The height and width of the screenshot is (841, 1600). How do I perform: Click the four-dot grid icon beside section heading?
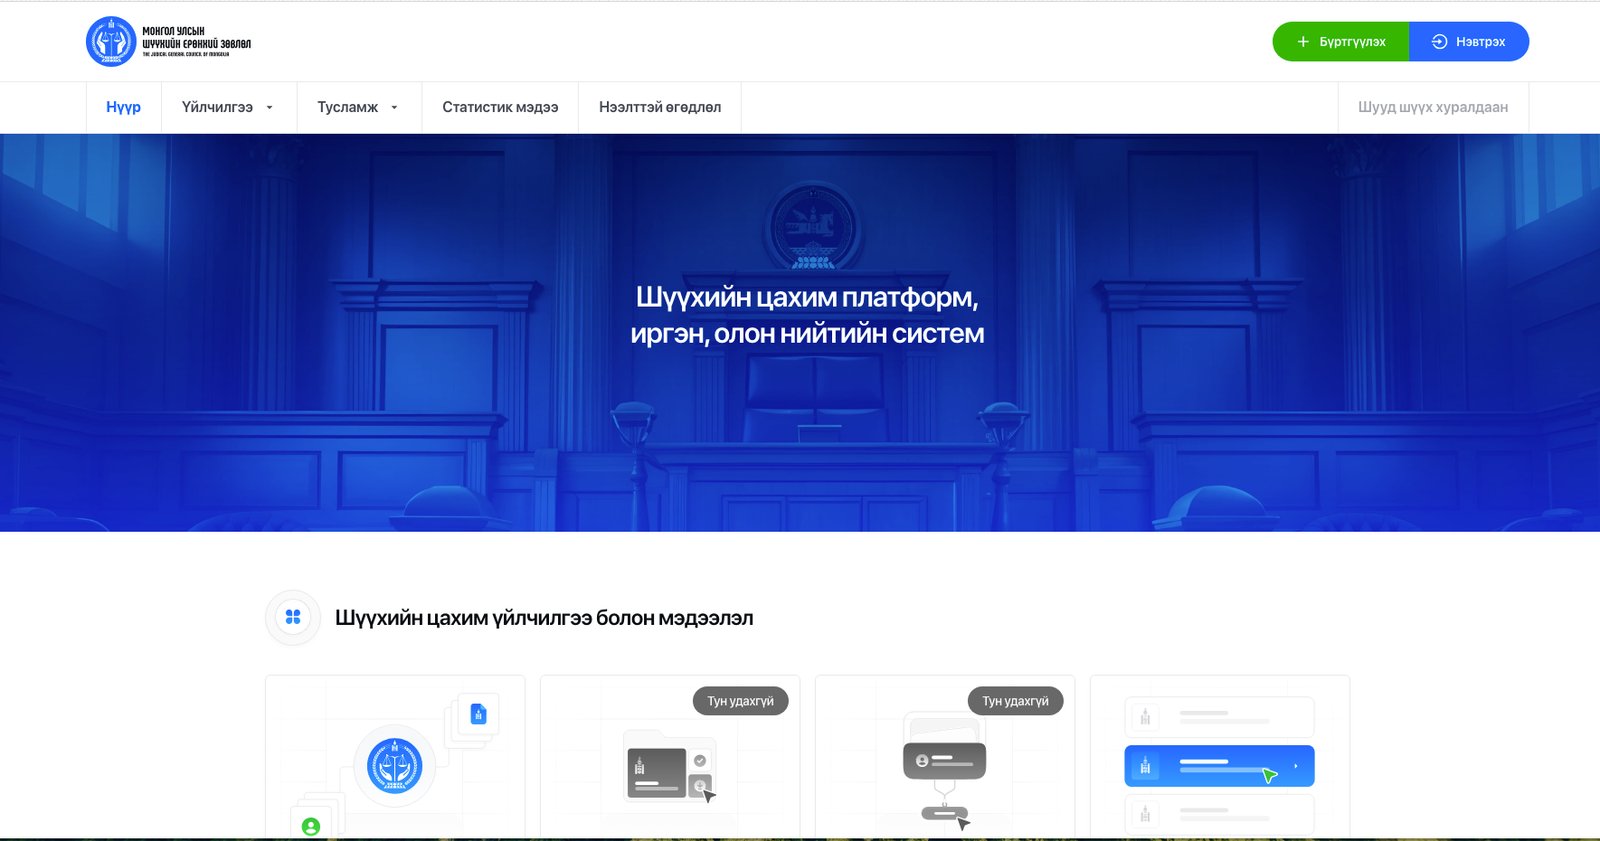pos(293,617)
